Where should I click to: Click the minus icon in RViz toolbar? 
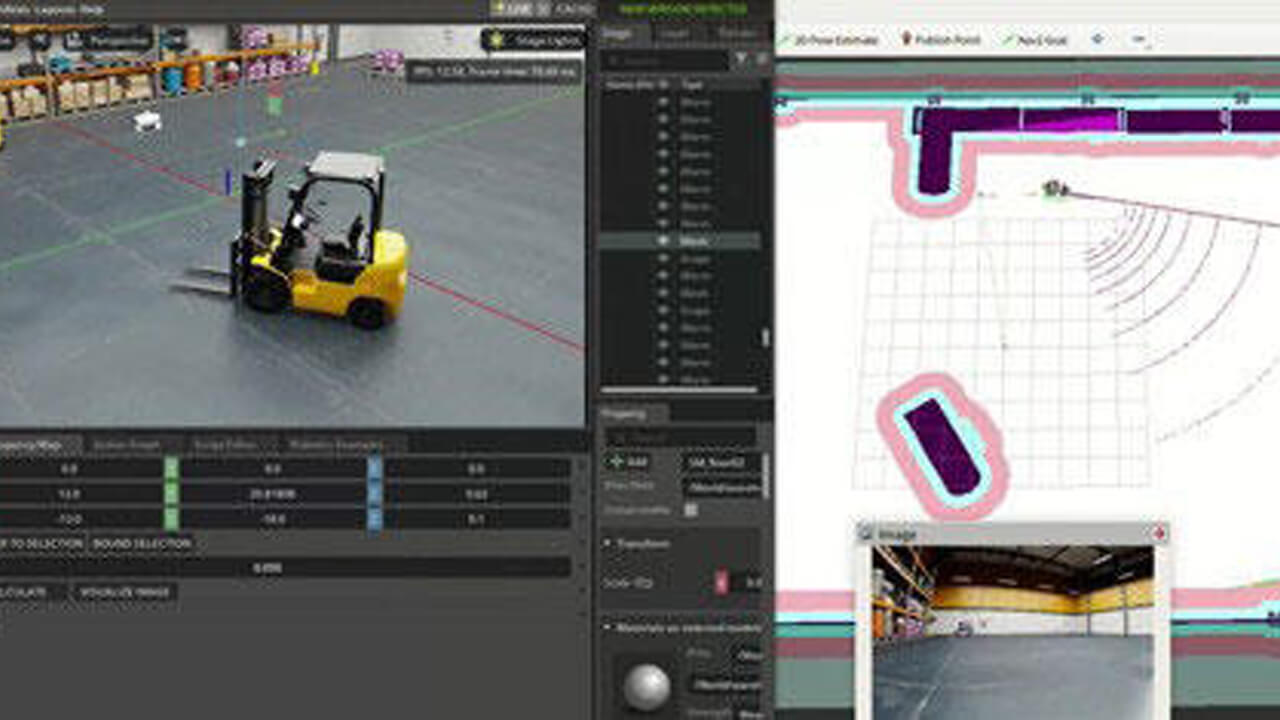1138,39
